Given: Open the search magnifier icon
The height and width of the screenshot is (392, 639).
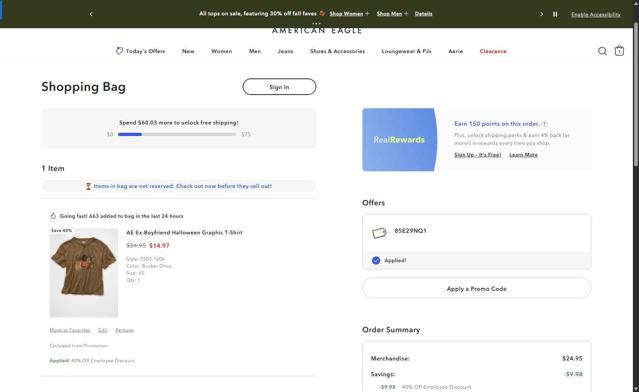Looking at the screenshot, I should tap(602, 51).
